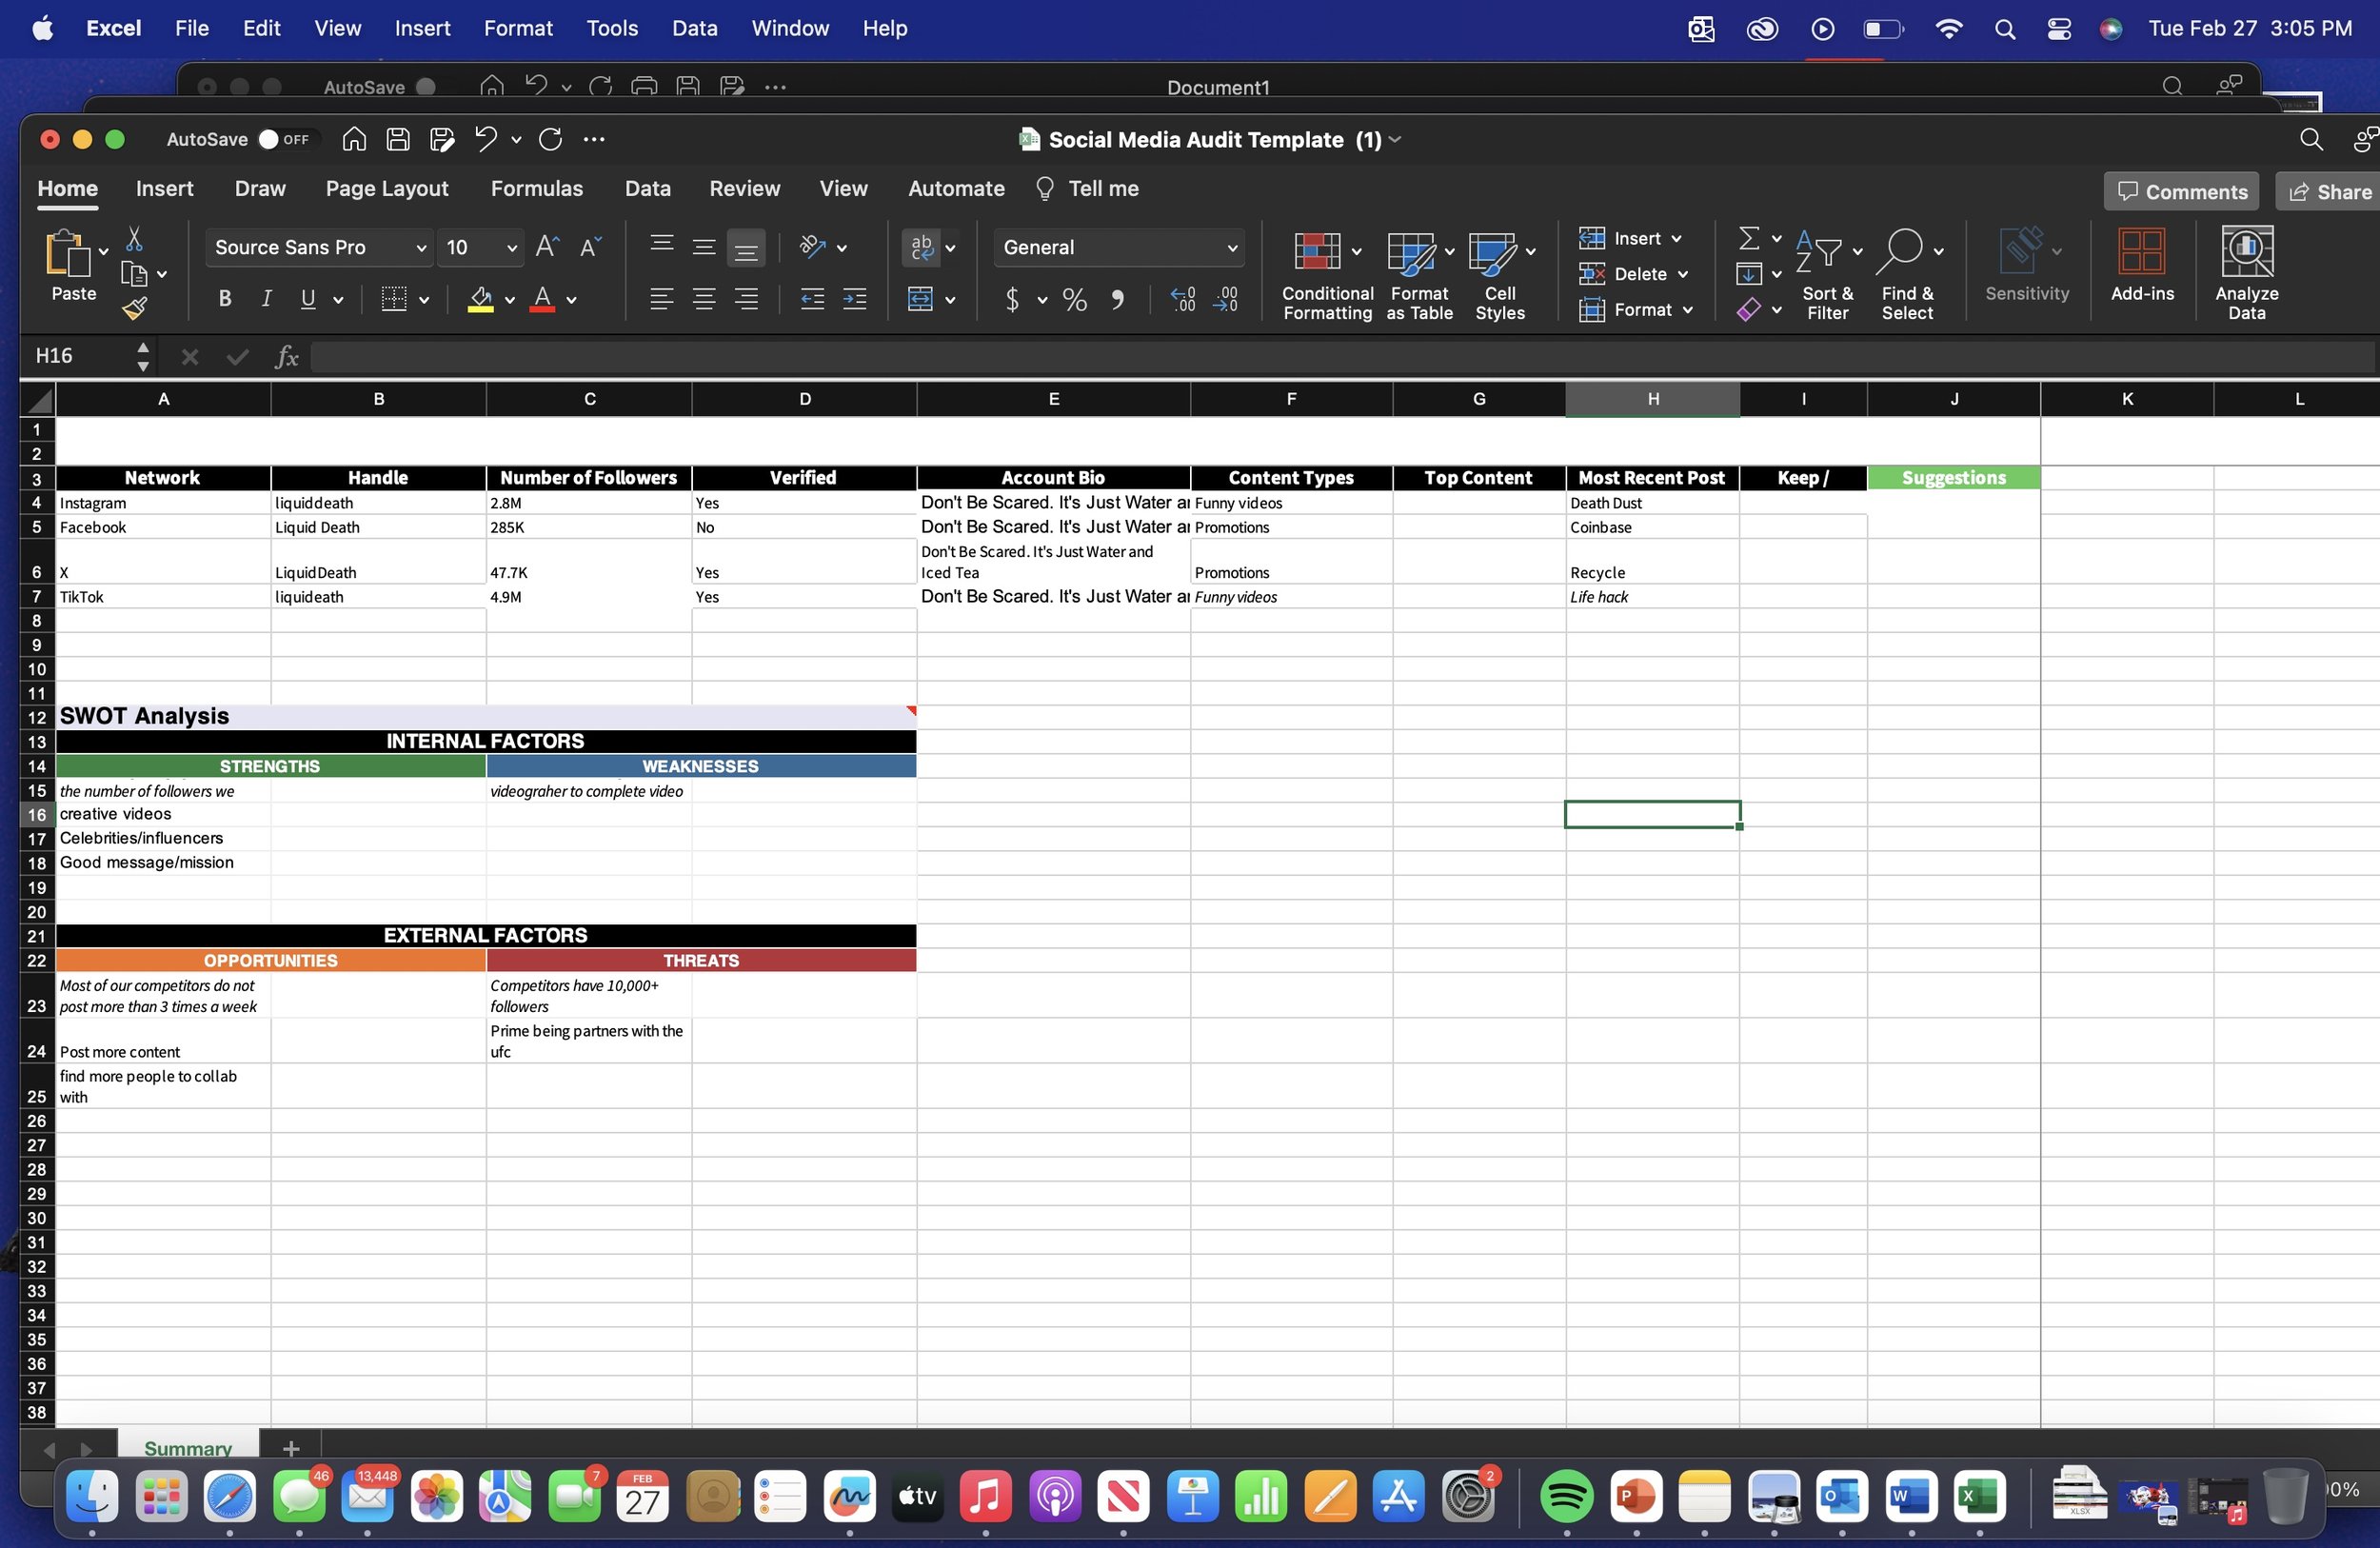2380x1548 pixels.
Task: Select the Summary sheet tab
Action: pos(188,1448)
